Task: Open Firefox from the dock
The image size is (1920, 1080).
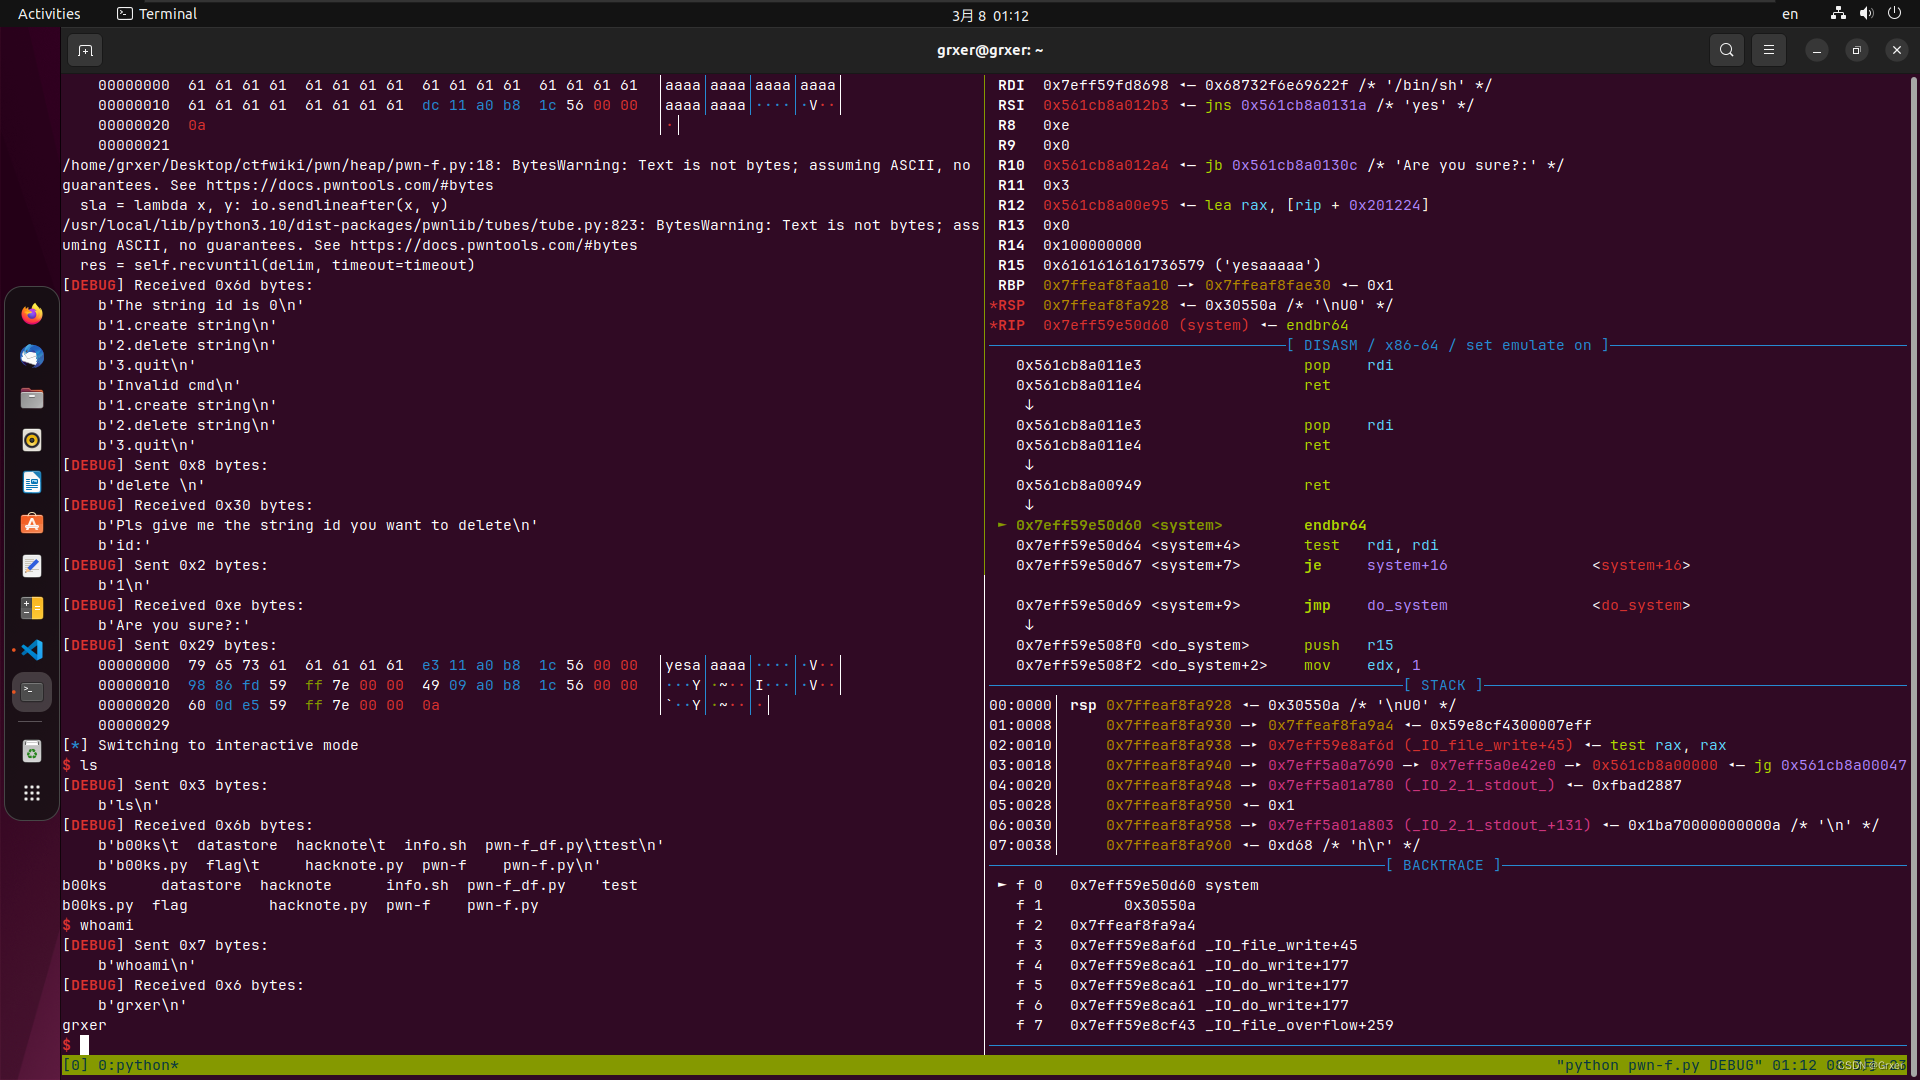Action: 32,314
